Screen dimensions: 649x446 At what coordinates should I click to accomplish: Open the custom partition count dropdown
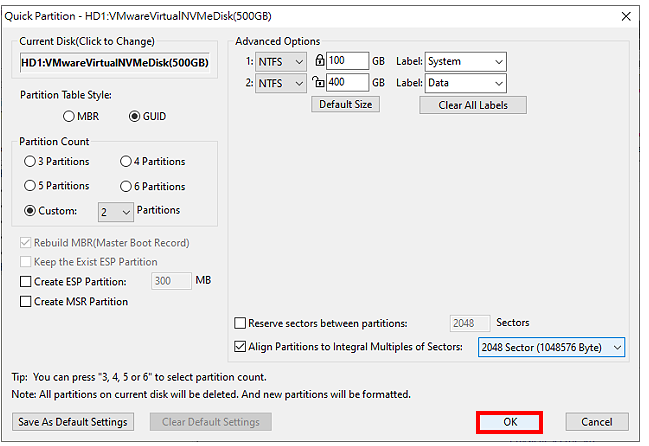pyautogui.click(x=116, y=212)
